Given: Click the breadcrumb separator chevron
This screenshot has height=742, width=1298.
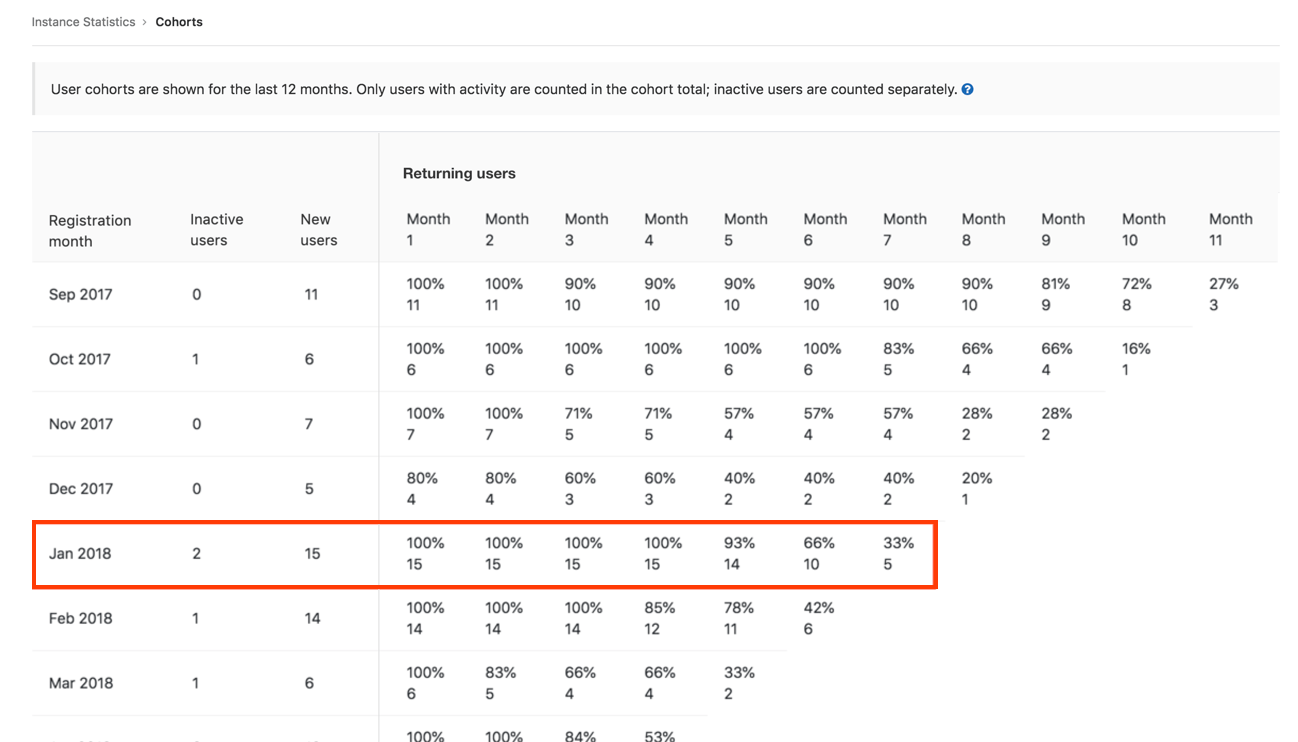Looking at the screenshot, I should (146, 21).
